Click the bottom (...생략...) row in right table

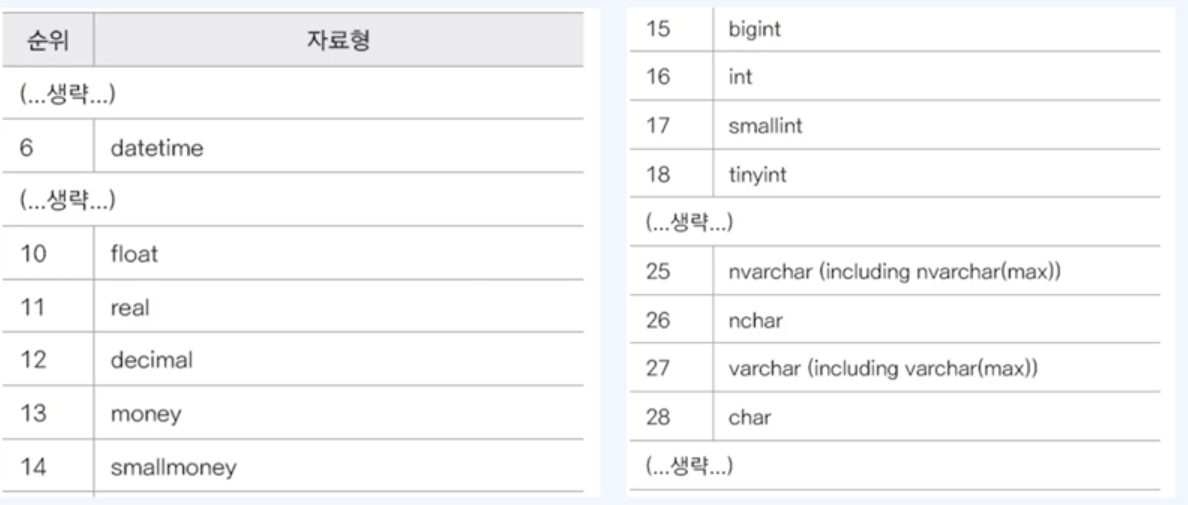(895, 465)
